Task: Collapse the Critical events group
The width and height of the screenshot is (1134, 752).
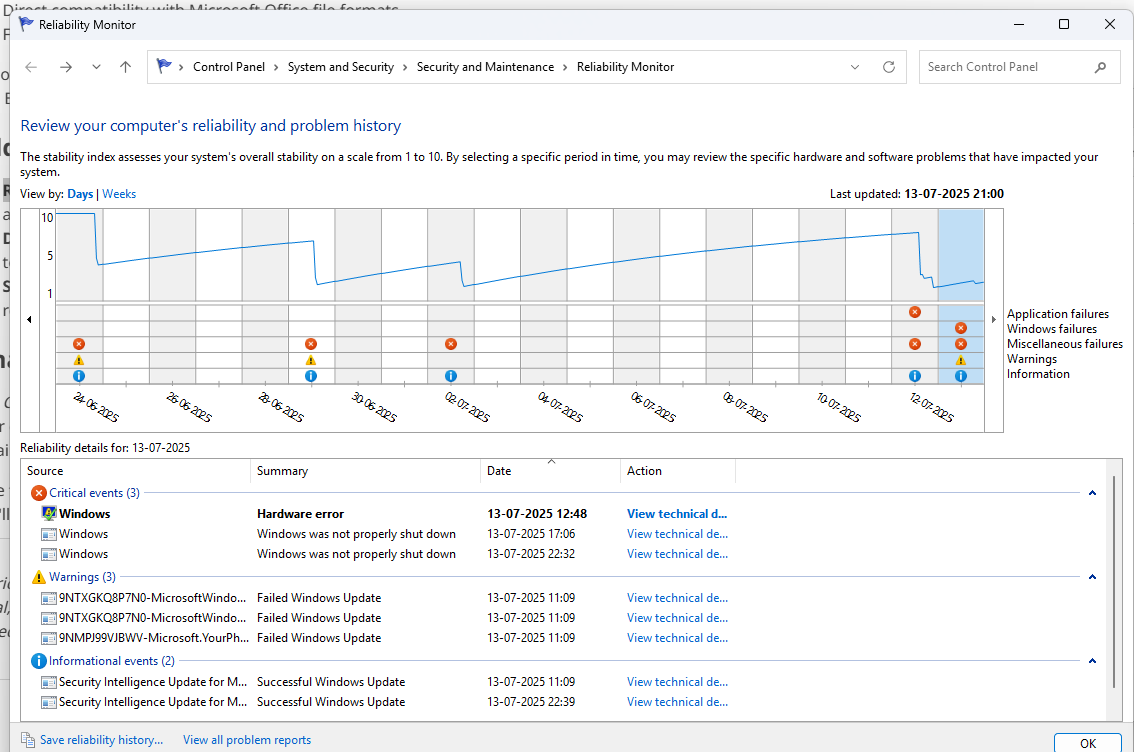Action: (1092, 493)
